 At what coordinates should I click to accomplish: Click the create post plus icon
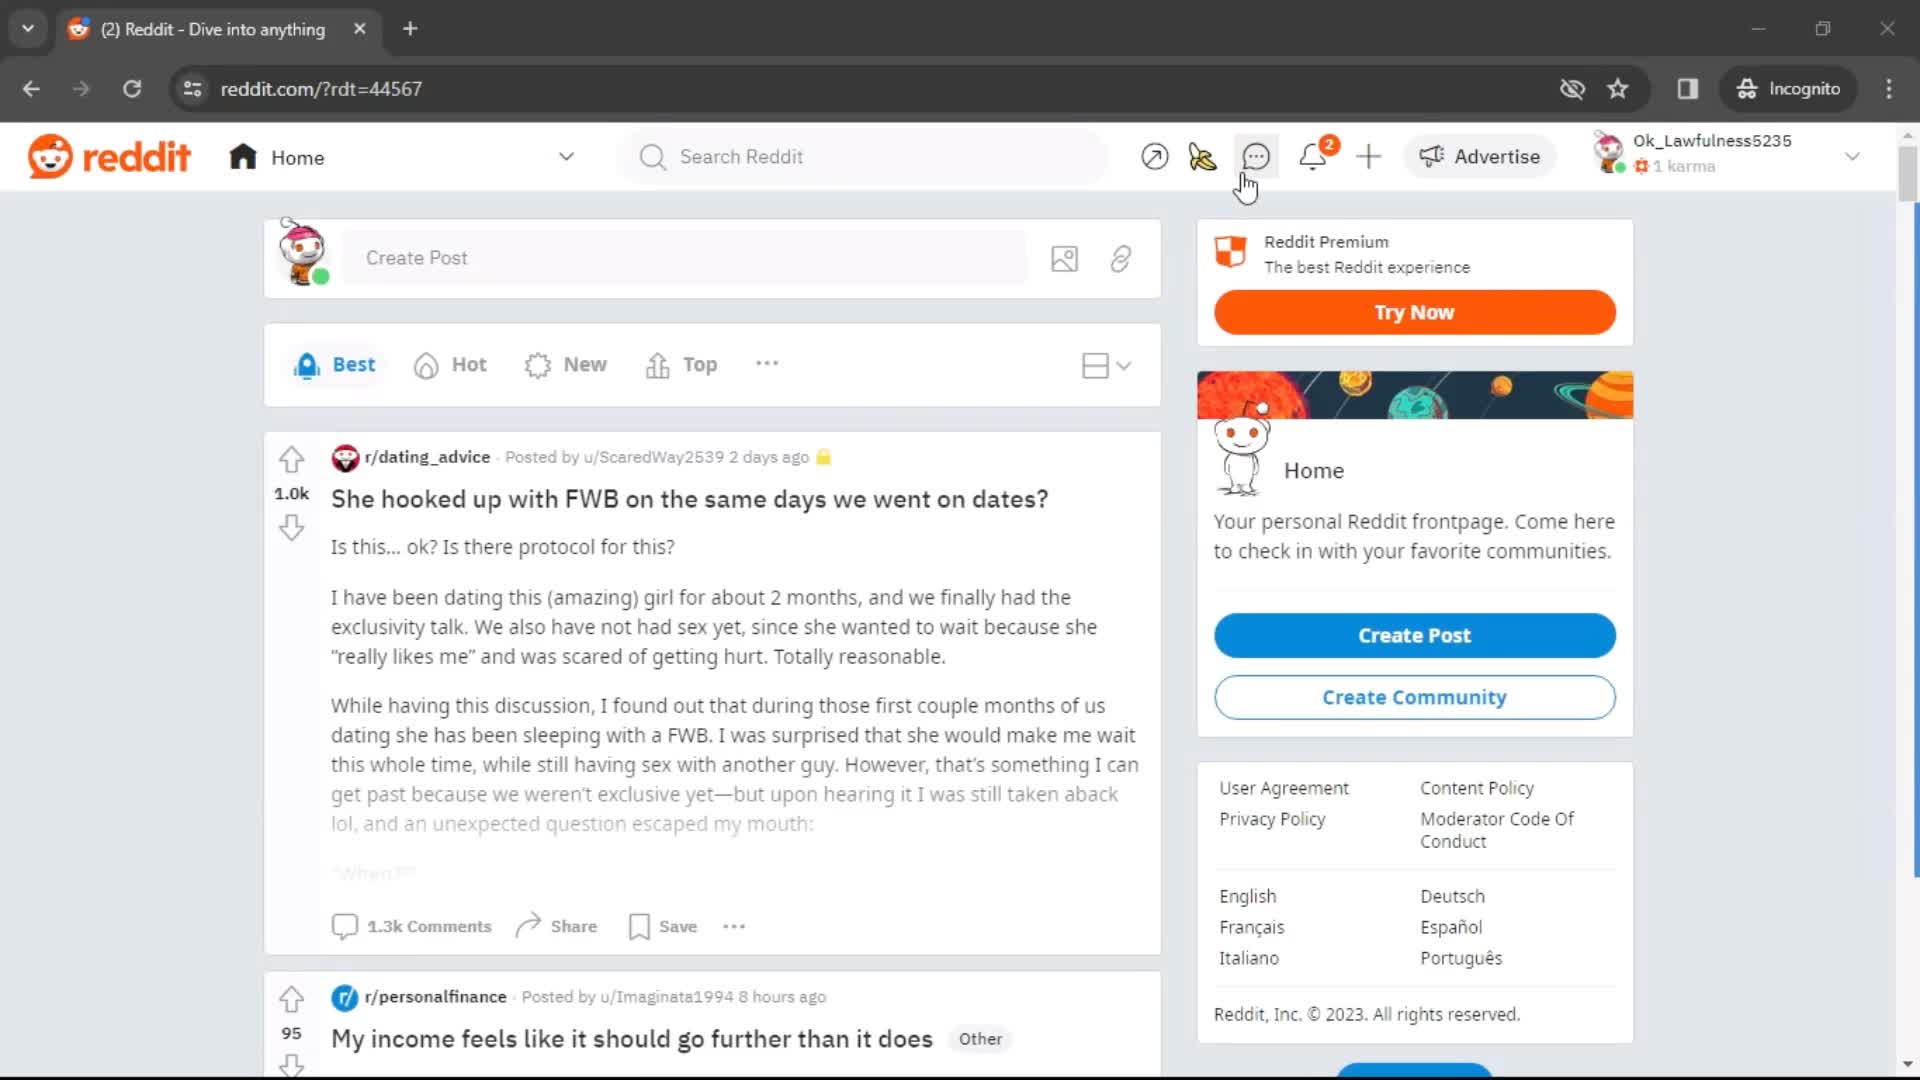pyautogui.click(x=1369, y=156)
